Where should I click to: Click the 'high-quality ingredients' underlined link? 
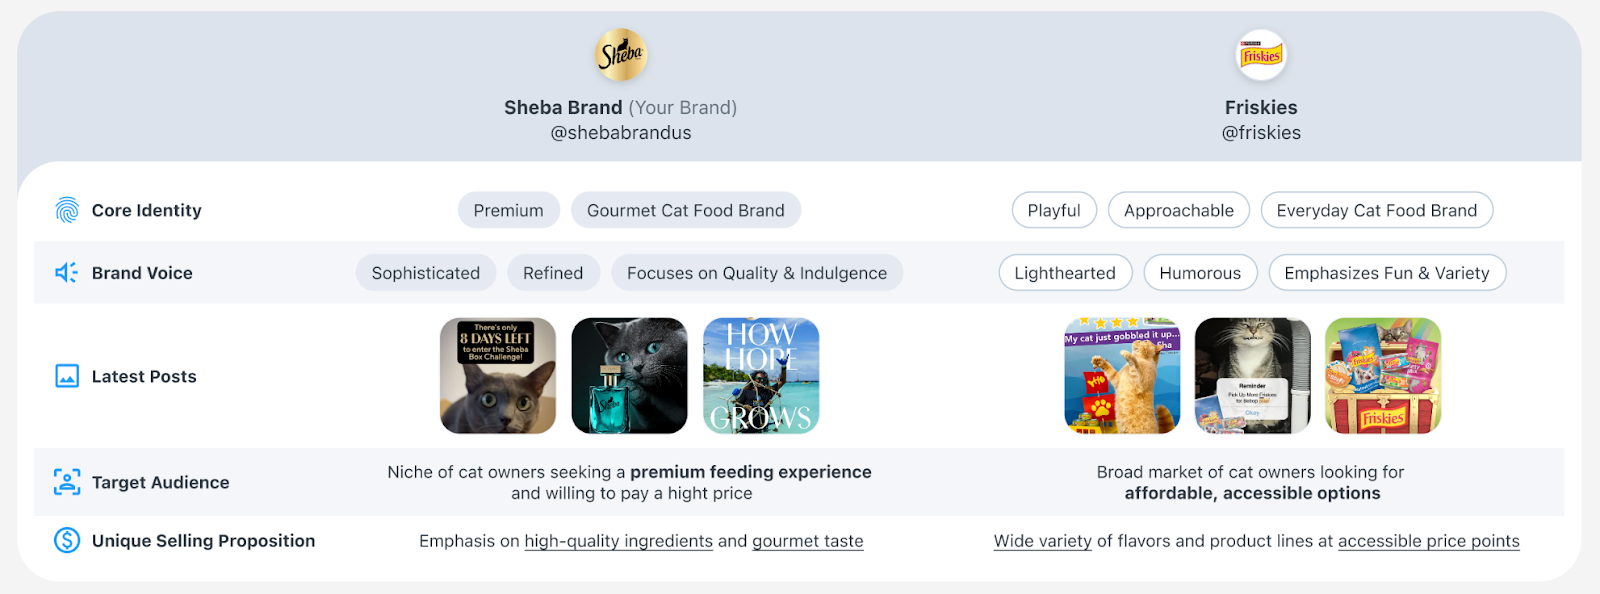point(618,541)
